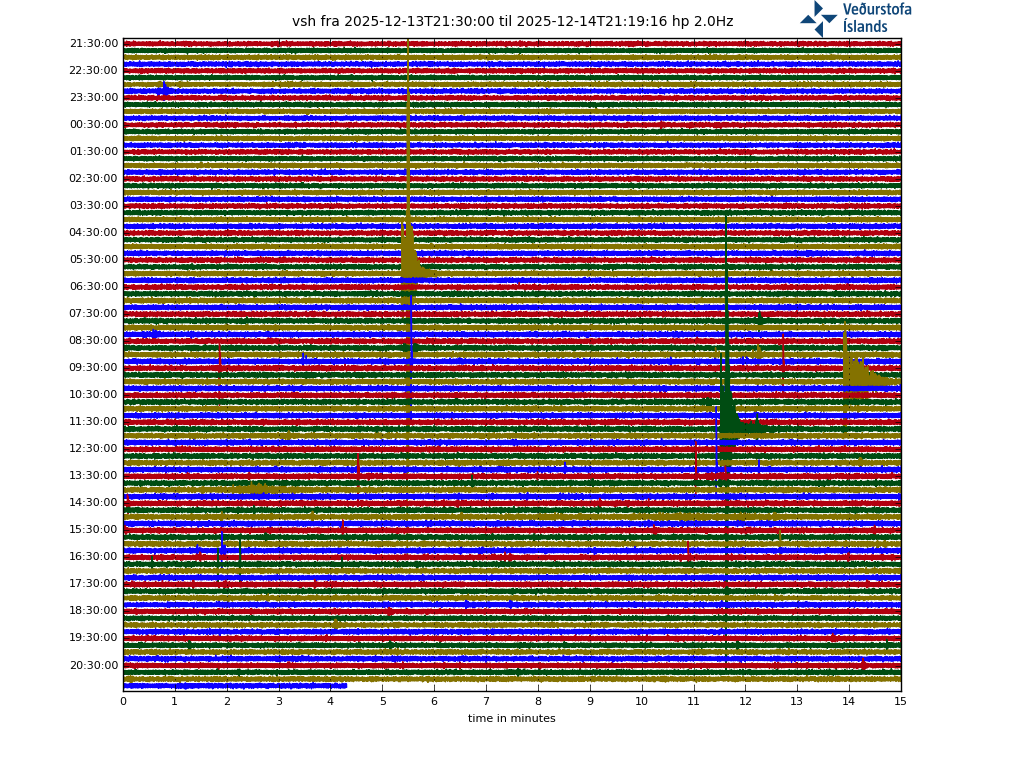Click the chart title starting with 'vsh fra'
The height and width of the screenshot is (768, 1024).
tap(512, 22)
